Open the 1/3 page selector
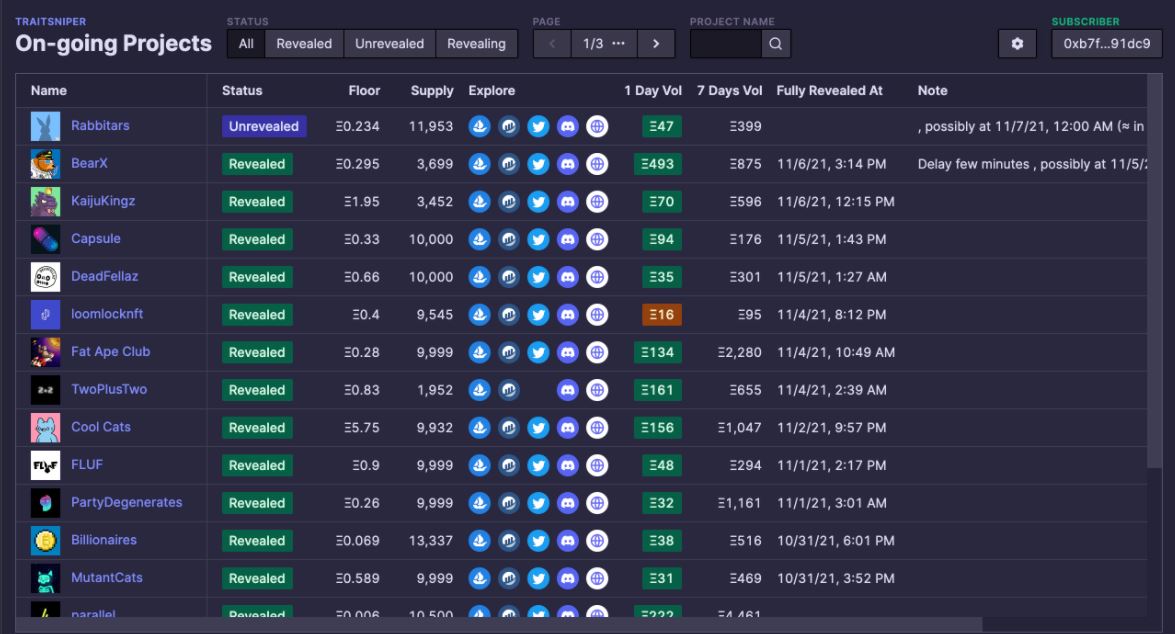This screenshot has height=634, width=1175. click(x=604, y=44)
